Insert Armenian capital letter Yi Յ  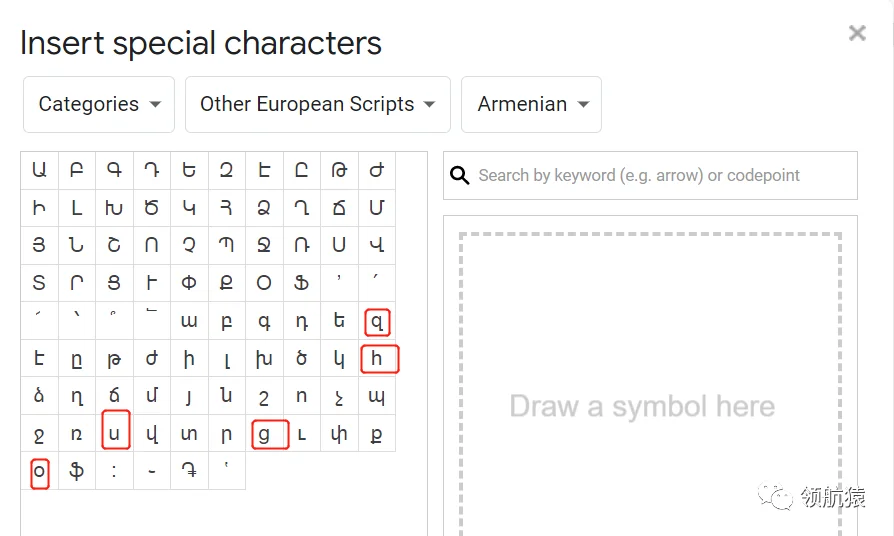click(x=39, y=246)
